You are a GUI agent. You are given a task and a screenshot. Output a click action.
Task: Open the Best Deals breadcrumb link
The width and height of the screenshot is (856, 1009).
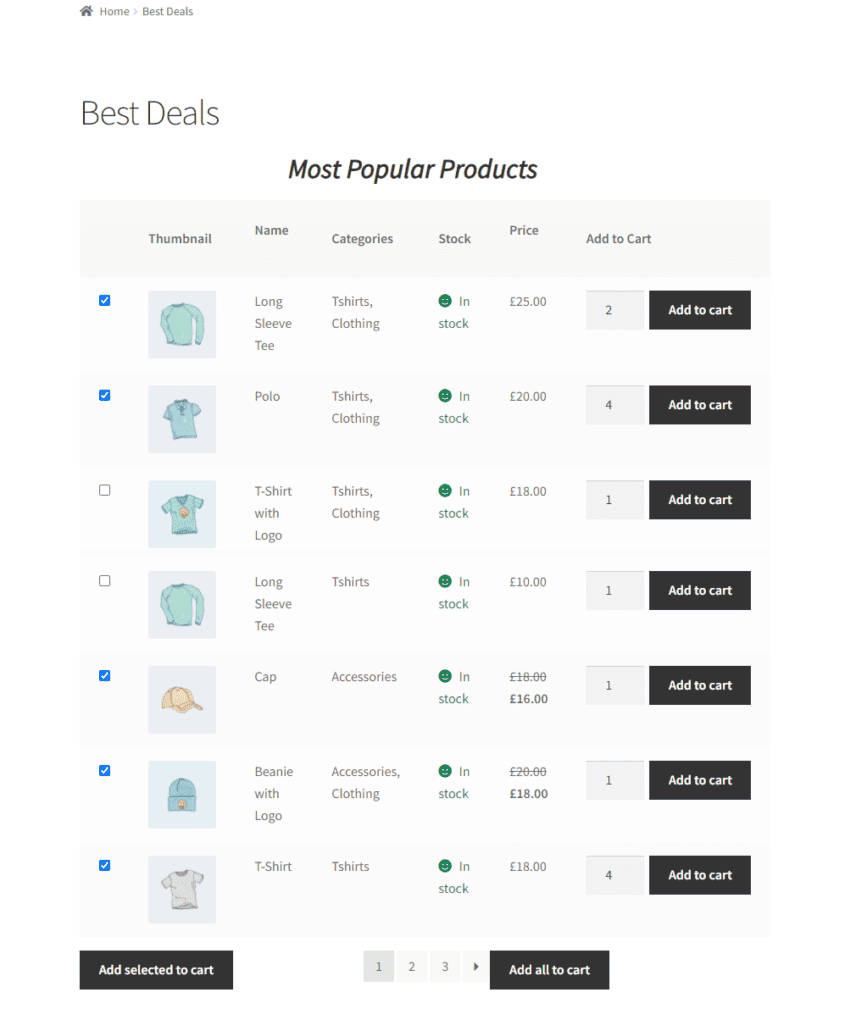point(167,11)
